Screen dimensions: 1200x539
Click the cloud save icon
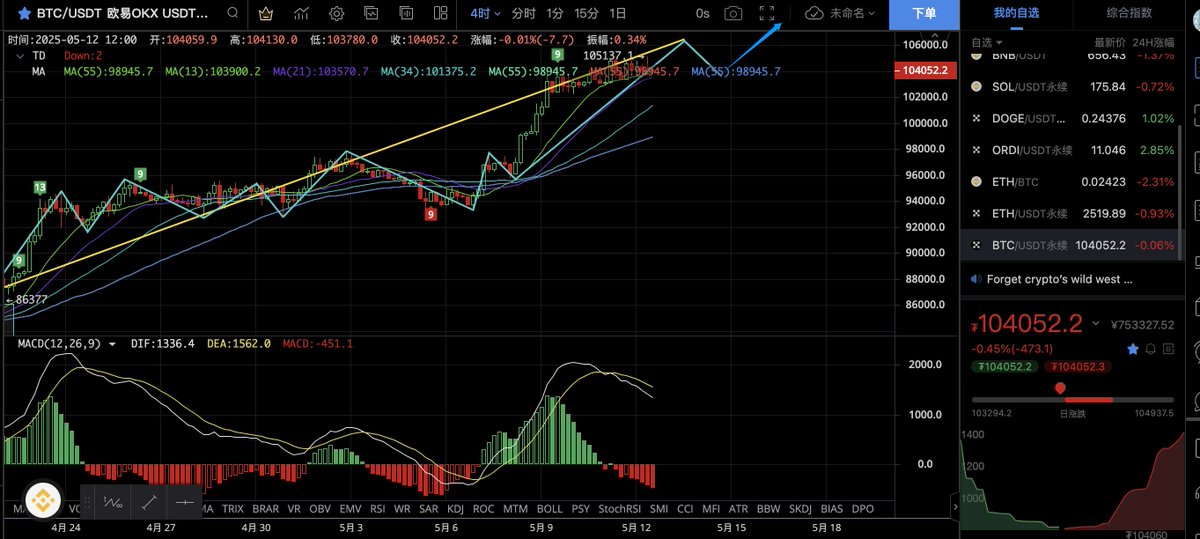point(814,14)
